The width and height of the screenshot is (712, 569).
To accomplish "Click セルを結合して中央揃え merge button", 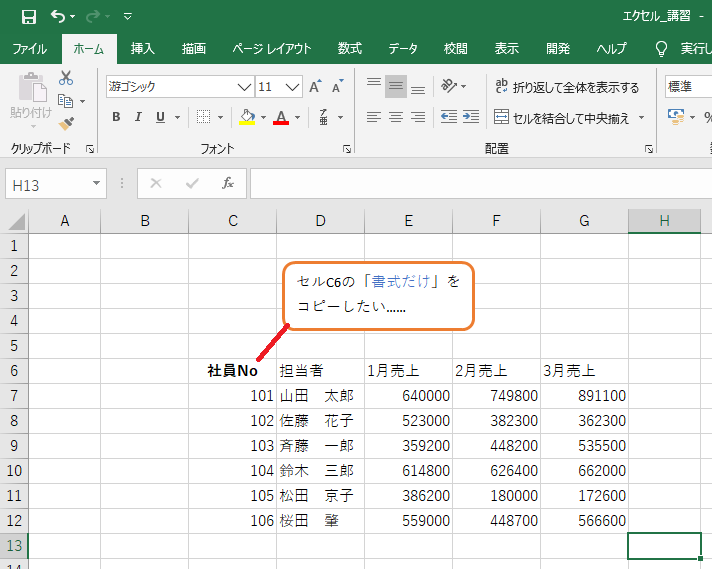I will coord(562,118).
